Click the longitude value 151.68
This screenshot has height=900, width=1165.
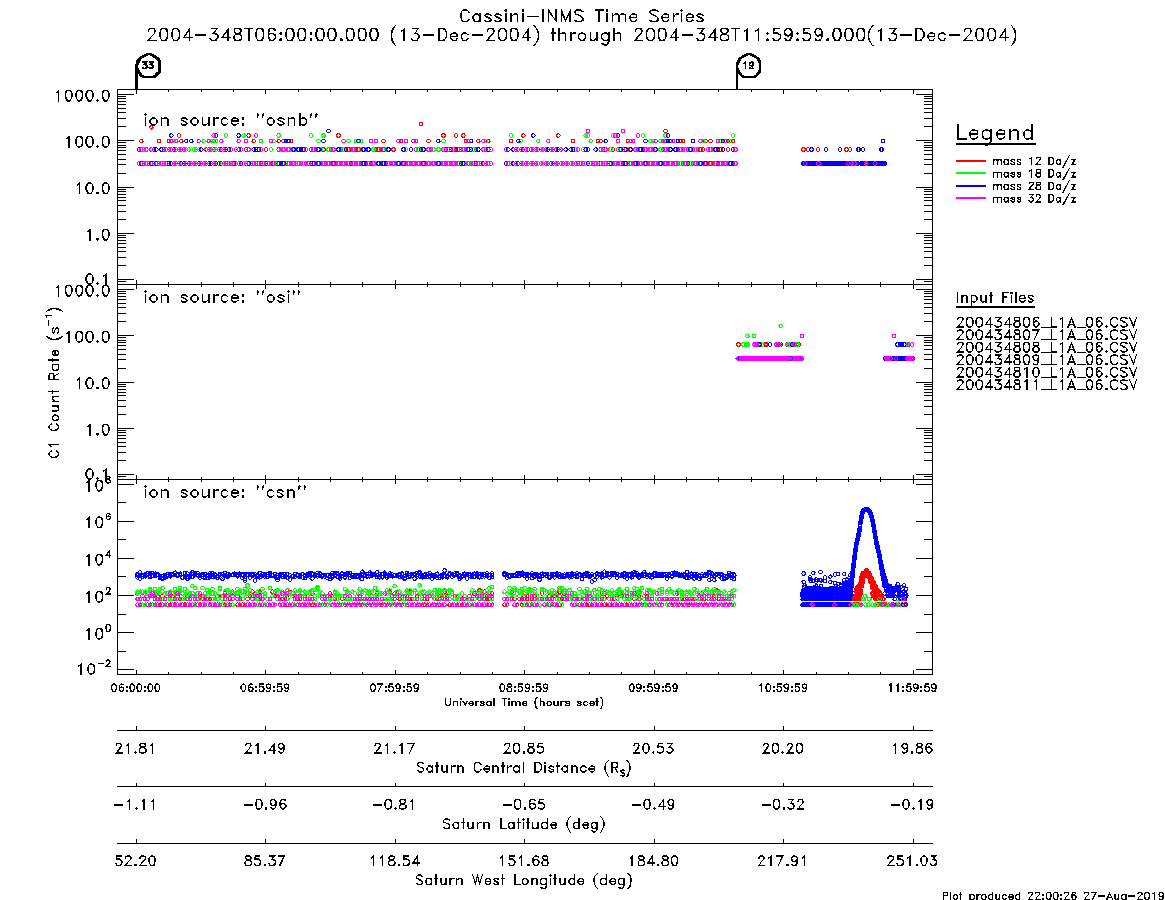tap(524, 861)
